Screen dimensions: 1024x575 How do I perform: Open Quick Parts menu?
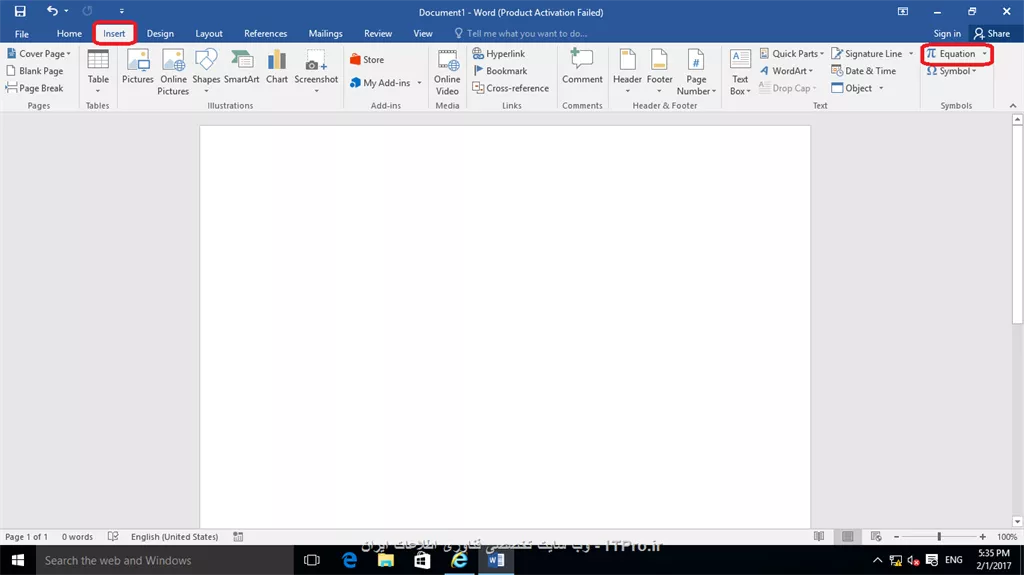[x=792, y=54]
